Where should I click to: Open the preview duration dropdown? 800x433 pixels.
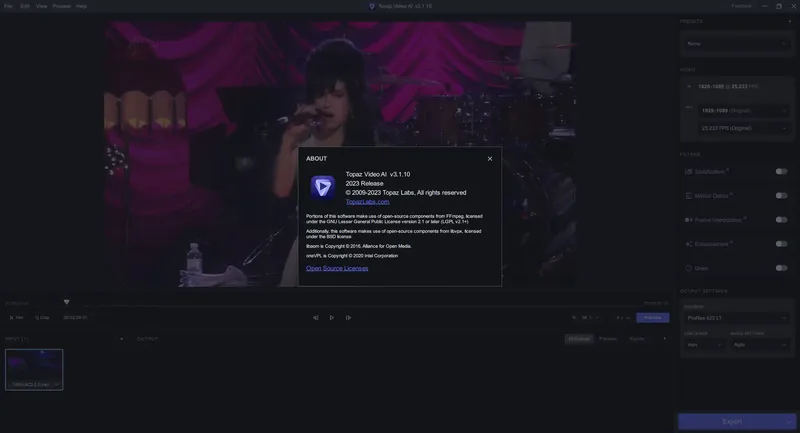[622, 318]
